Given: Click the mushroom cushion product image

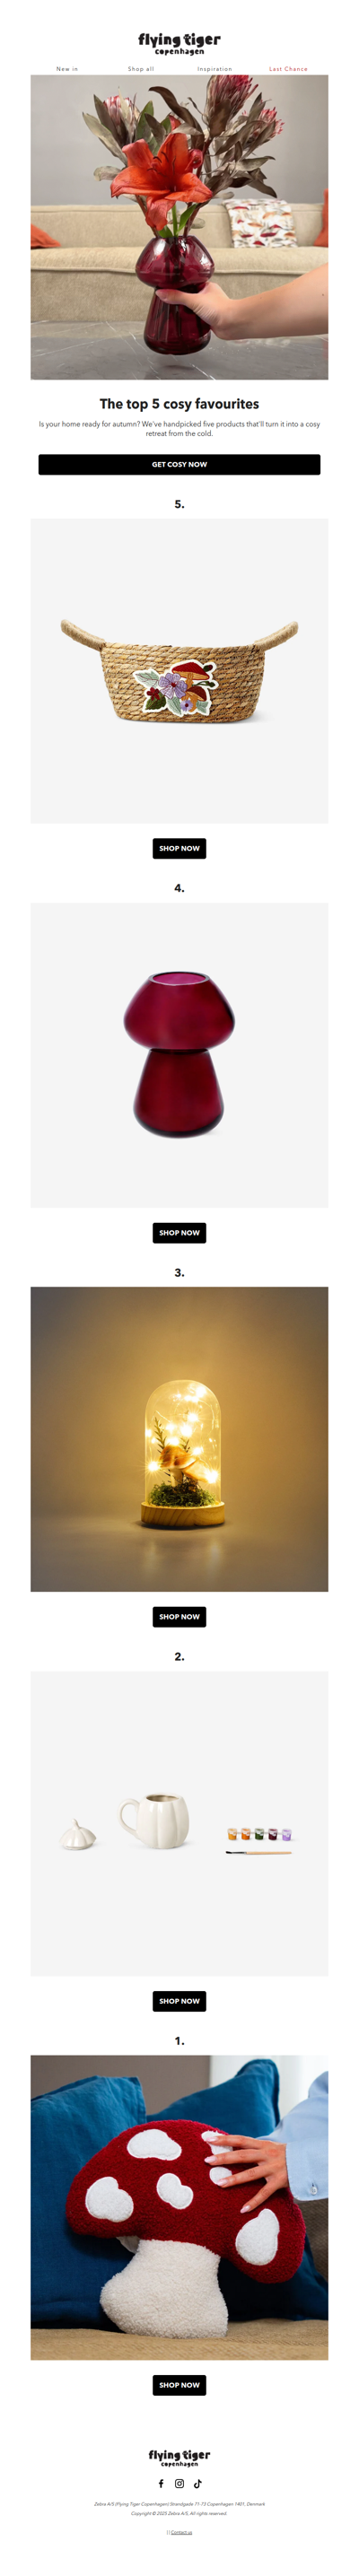Looking at the screenshot, I should 179,2207.
